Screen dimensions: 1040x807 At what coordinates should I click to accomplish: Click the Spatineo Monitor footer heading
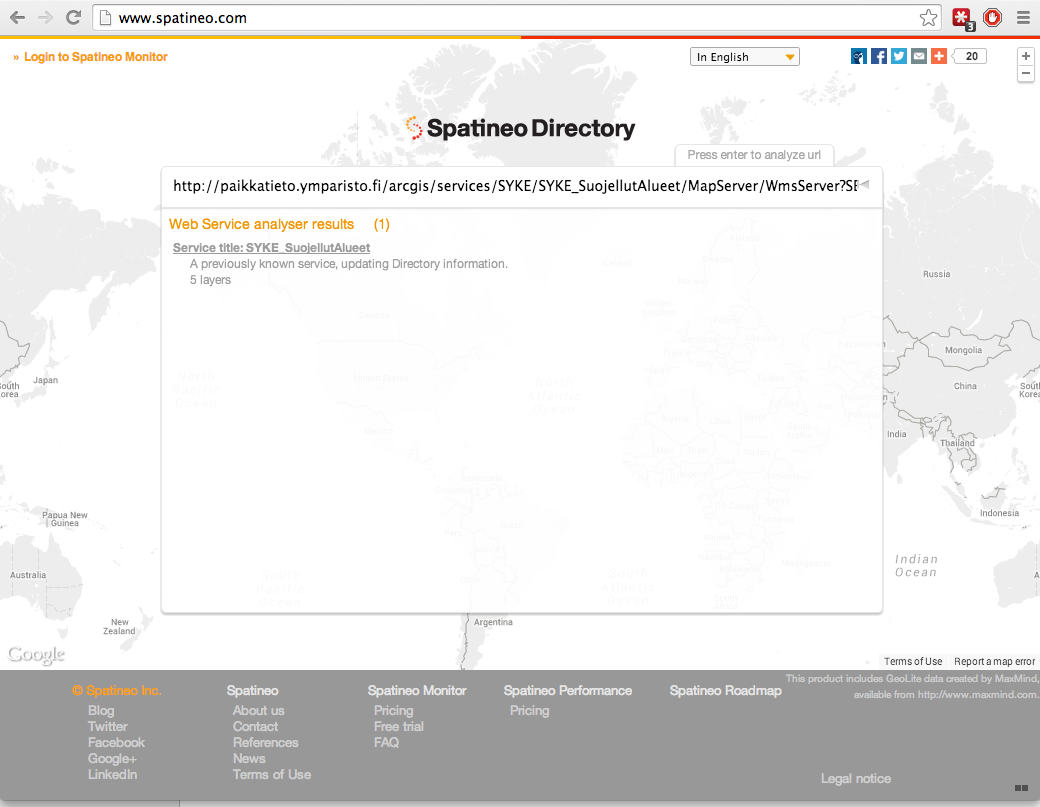[x=417, y=690]
